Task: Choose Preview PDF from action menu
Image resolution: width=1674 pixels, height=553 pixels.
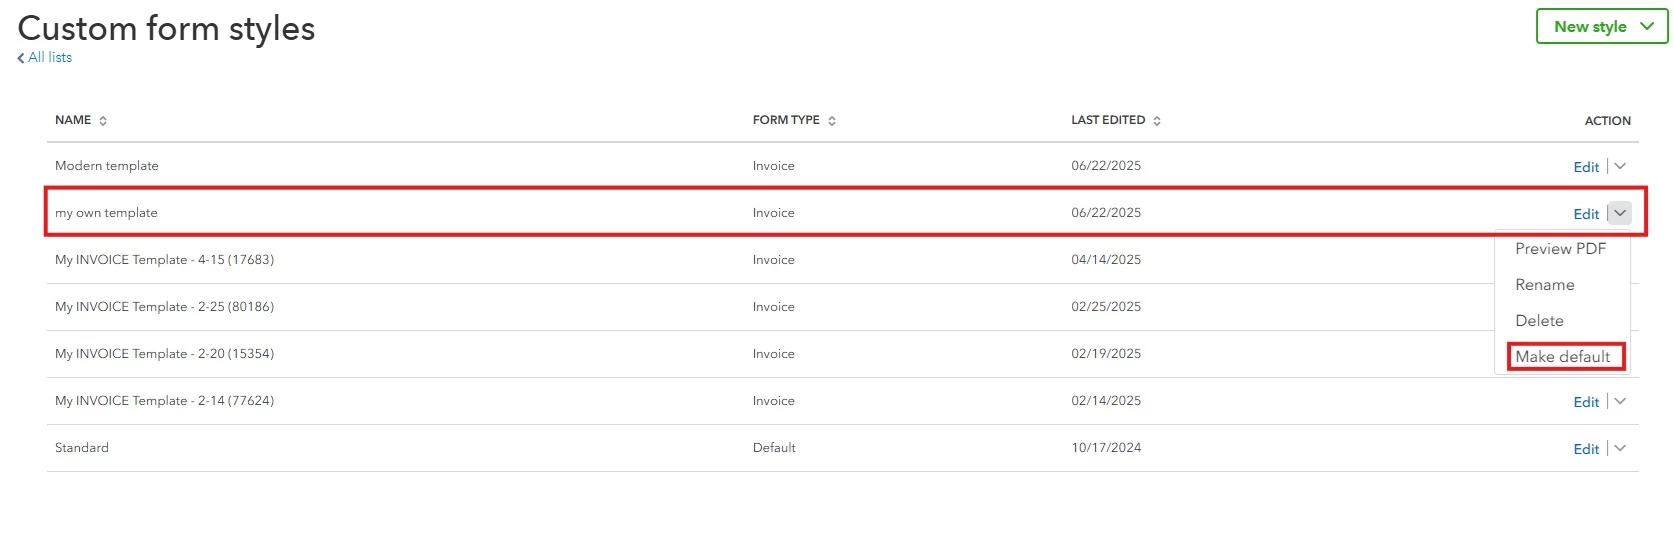Action: coord(1560,249)
